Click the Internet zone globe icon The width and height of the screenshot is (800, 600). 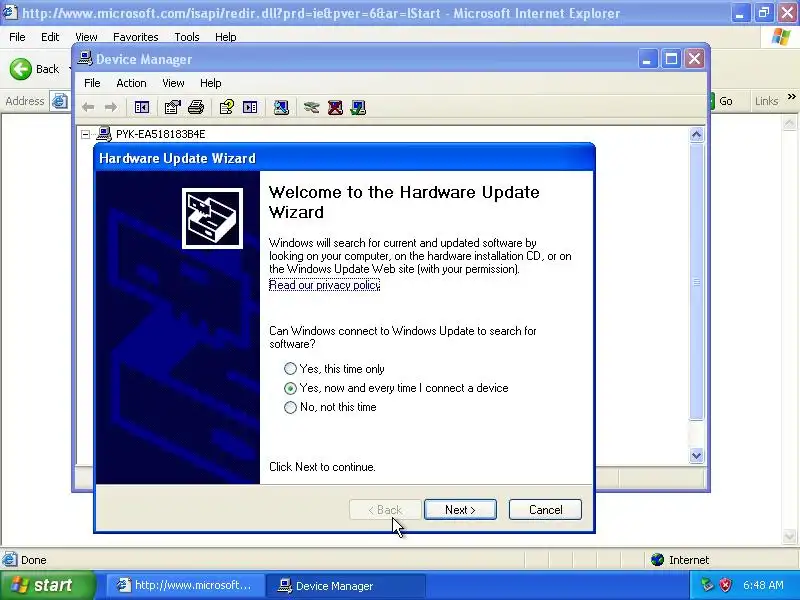pyautogui.click(x=658, y=560)
